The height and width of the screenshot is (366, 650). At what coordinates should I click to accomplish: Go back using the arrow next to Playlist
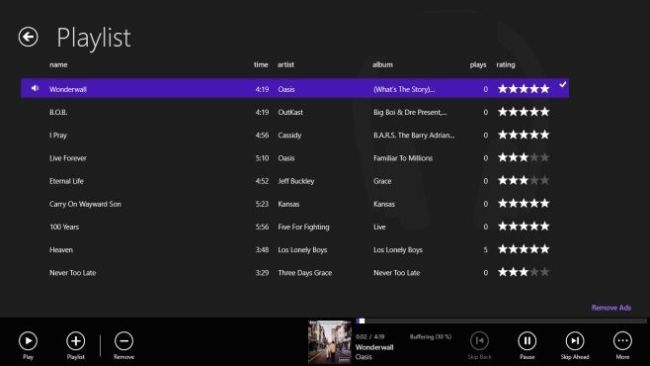point(28,37)
